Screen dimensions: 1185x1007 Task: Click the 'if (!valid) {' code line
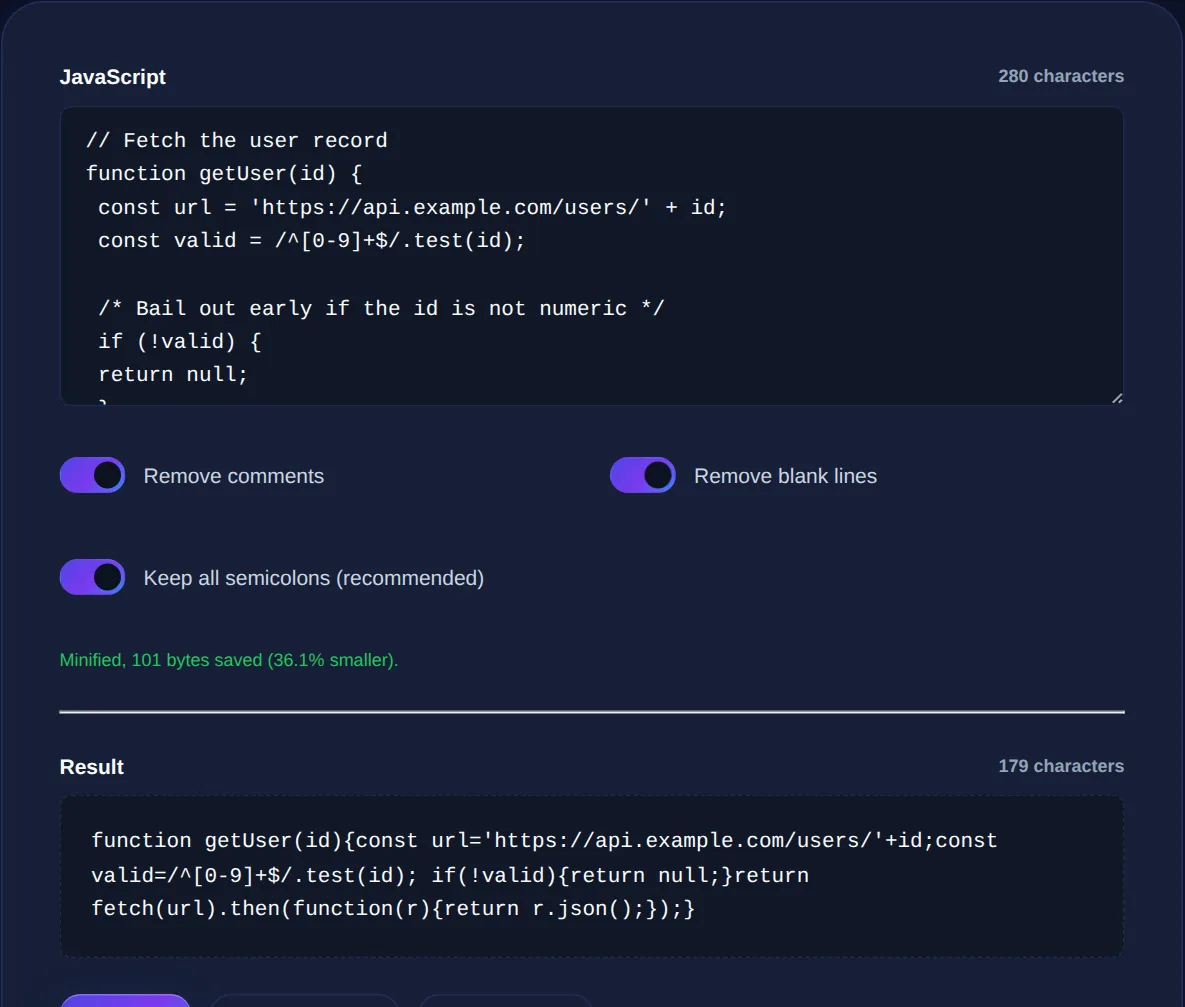tap(180, 342)
